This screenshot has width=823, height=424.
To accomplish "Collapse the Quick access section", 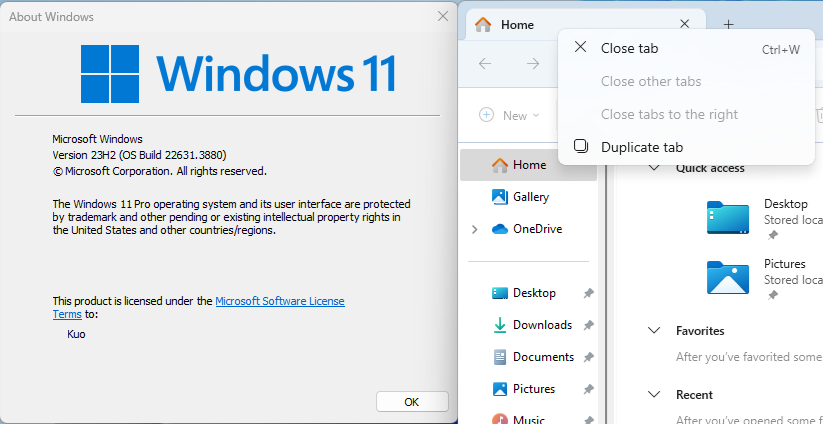I will click(x=654, y=168).
